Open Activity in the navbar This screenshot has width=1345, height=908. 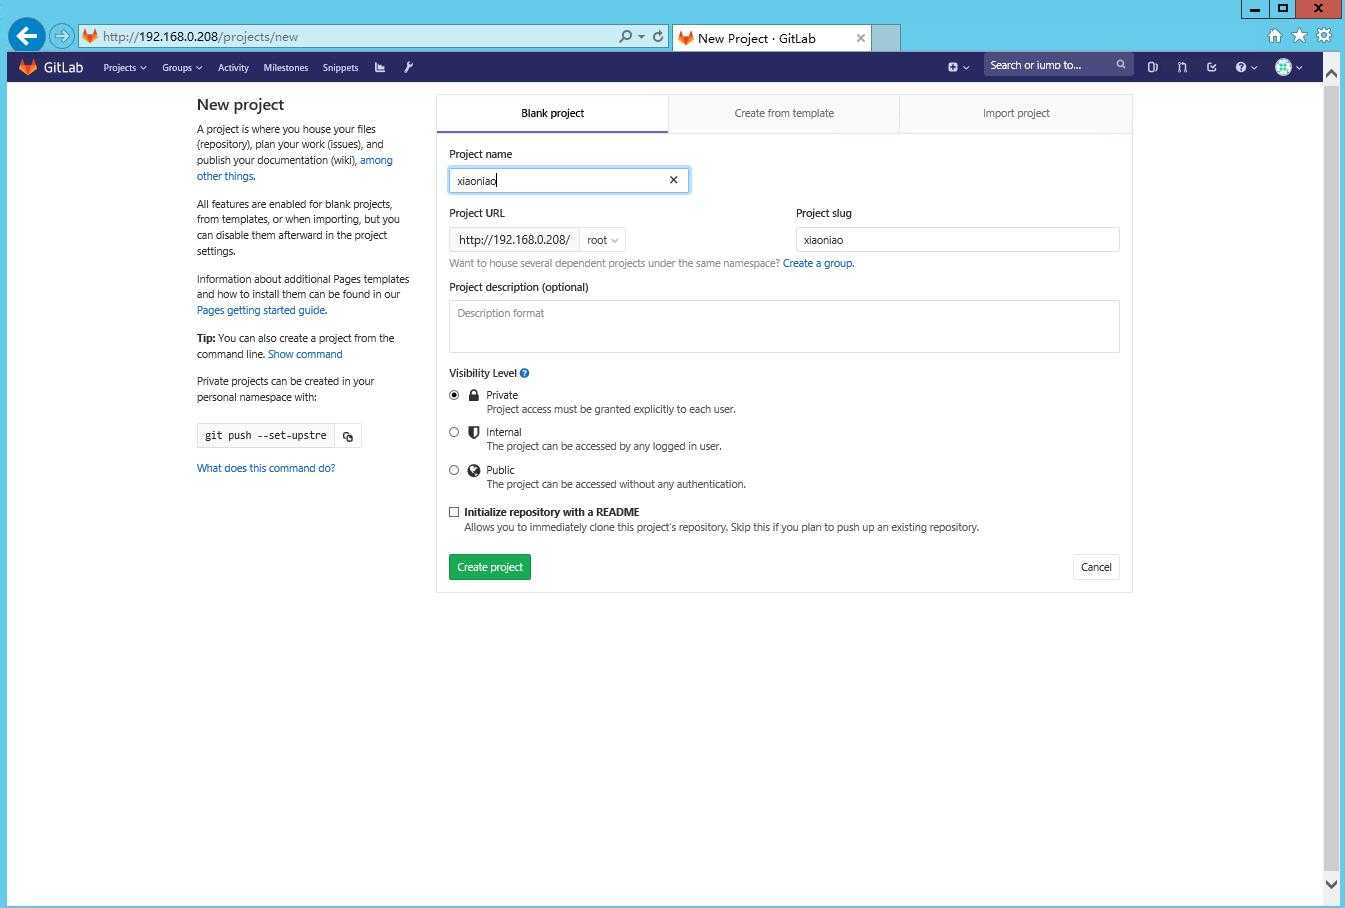(233, 67)
